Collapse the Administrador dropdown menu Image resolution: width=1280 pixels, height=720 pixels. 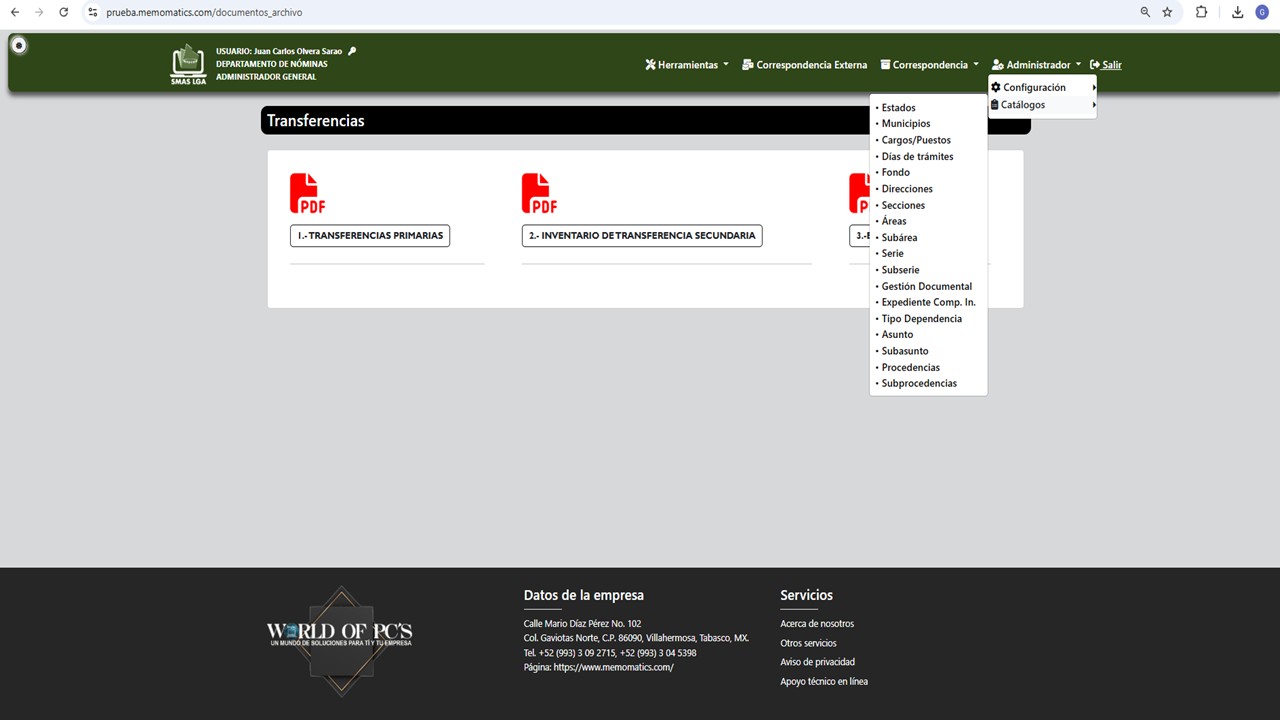1037,65
